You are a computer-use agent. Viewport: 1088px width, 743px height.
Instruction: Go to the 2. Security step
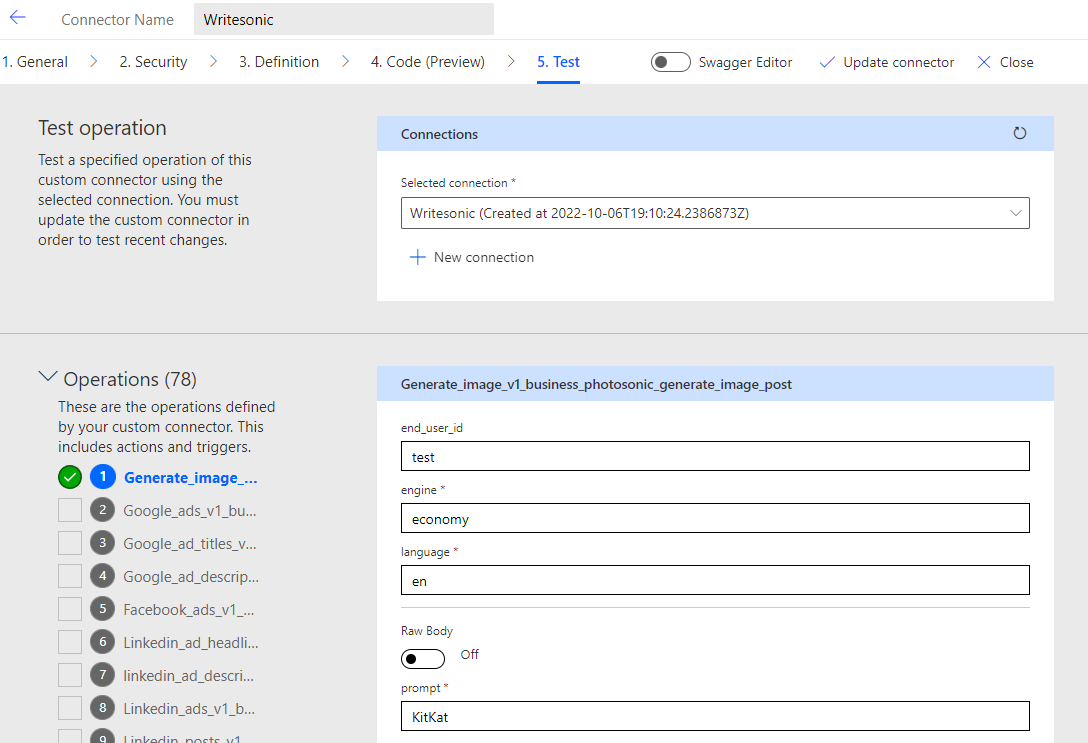pos(153,62)
